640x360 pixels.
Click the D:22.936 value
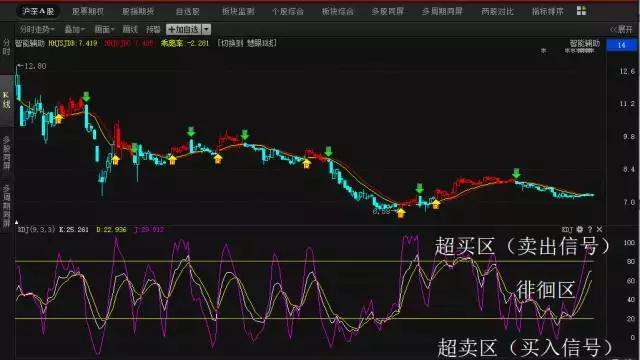tap(111, 230)
